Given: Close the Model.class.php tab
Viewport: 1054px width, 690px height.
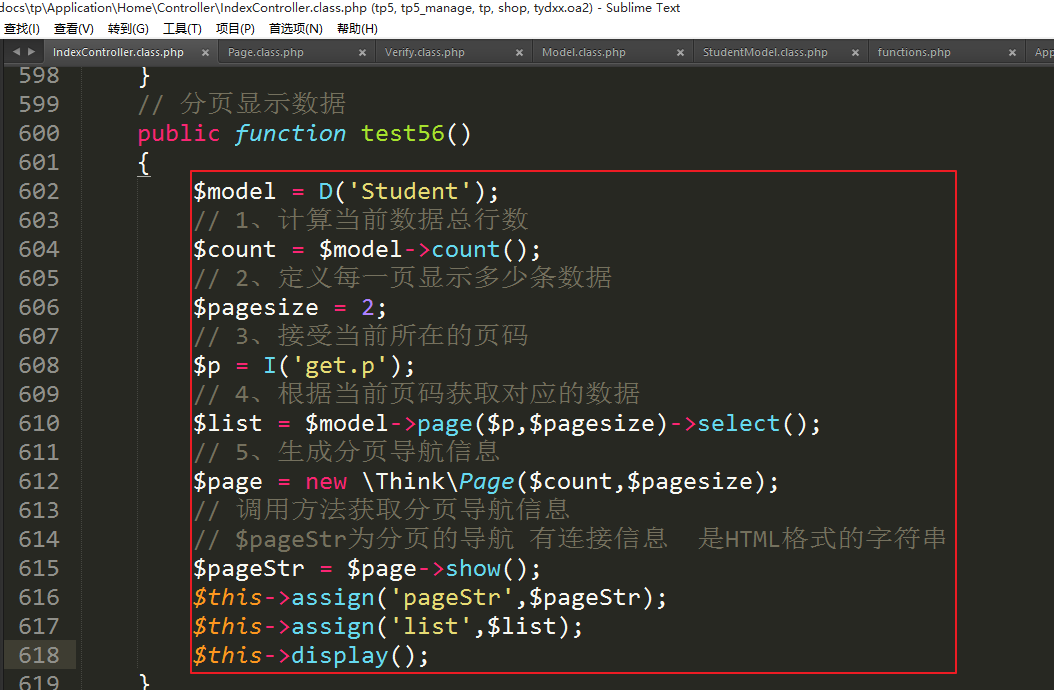Looking at the screenshot, I should 680,52.
